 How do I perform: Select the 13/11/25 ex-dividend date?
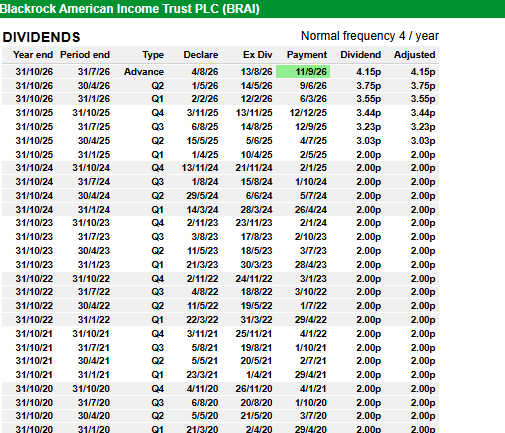click(x=254, y=113)
